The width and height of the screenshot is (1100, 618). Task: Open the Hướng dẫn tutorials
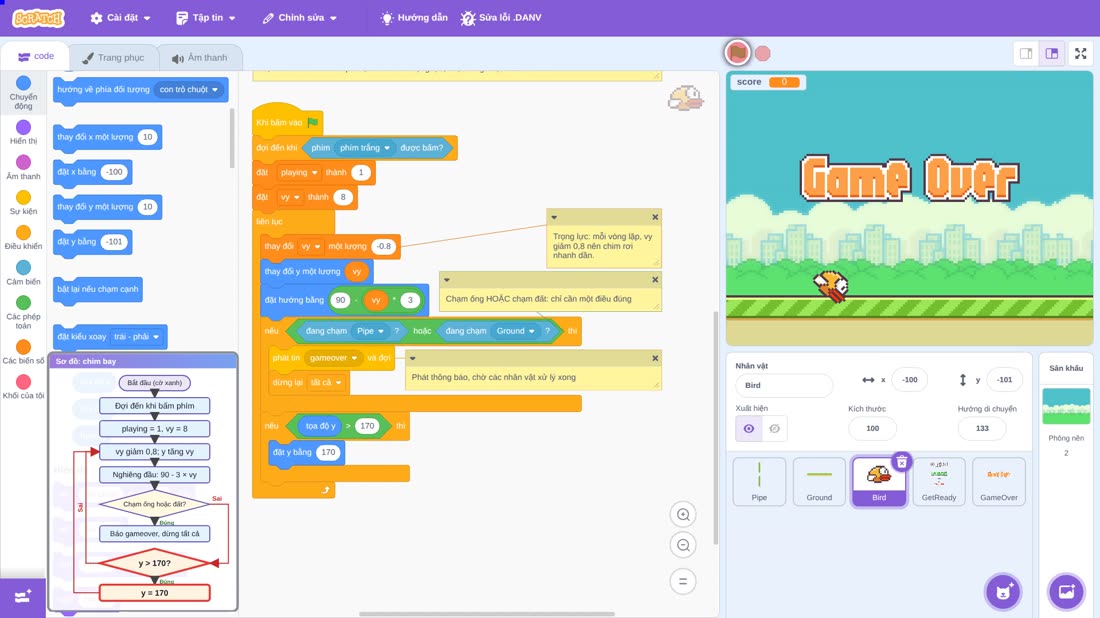[x=414, y=18]
